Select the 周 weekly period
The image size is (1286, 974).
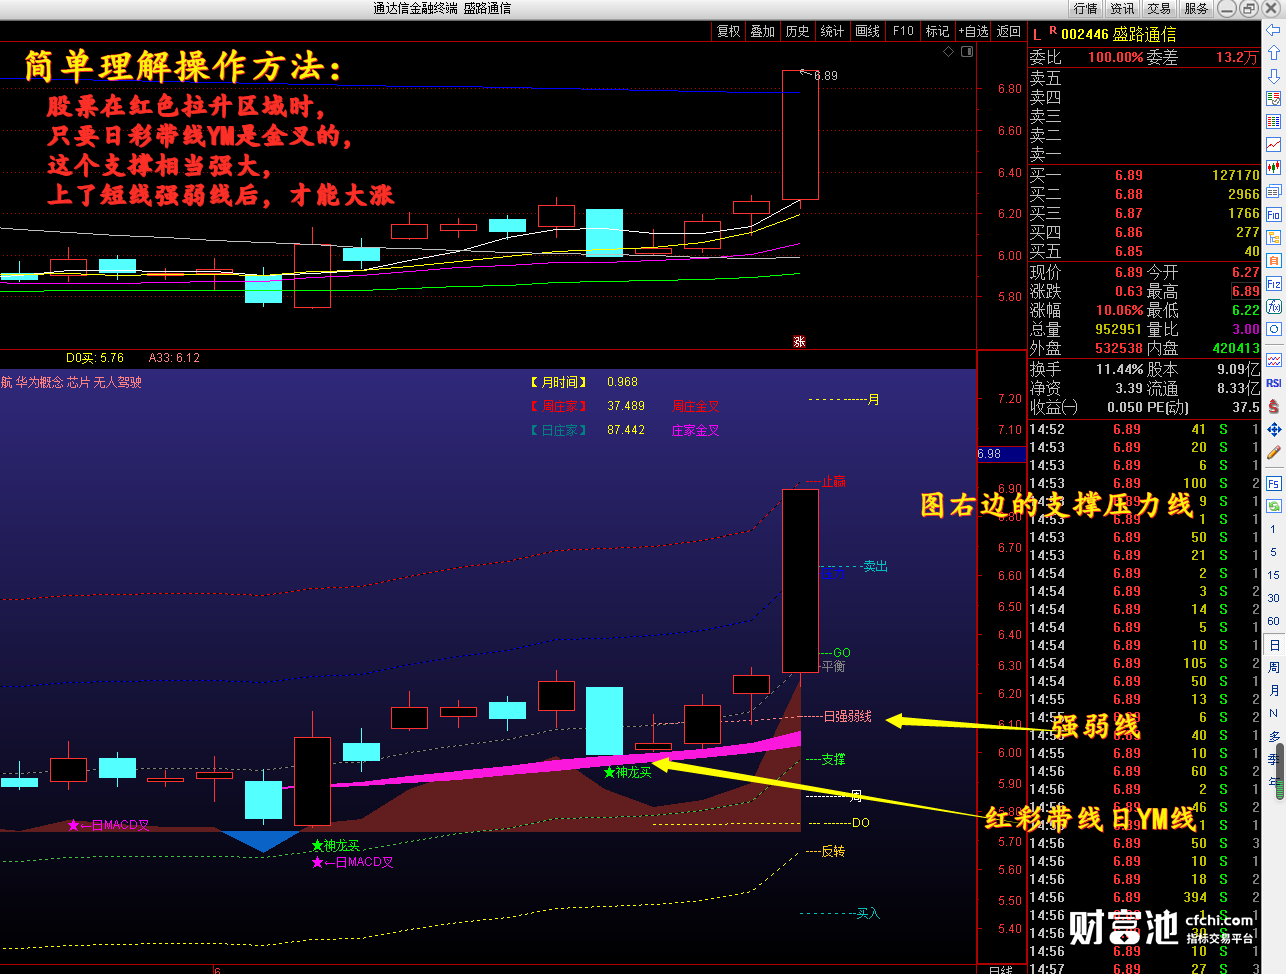pyautogui.click(x=1273, y=667)
